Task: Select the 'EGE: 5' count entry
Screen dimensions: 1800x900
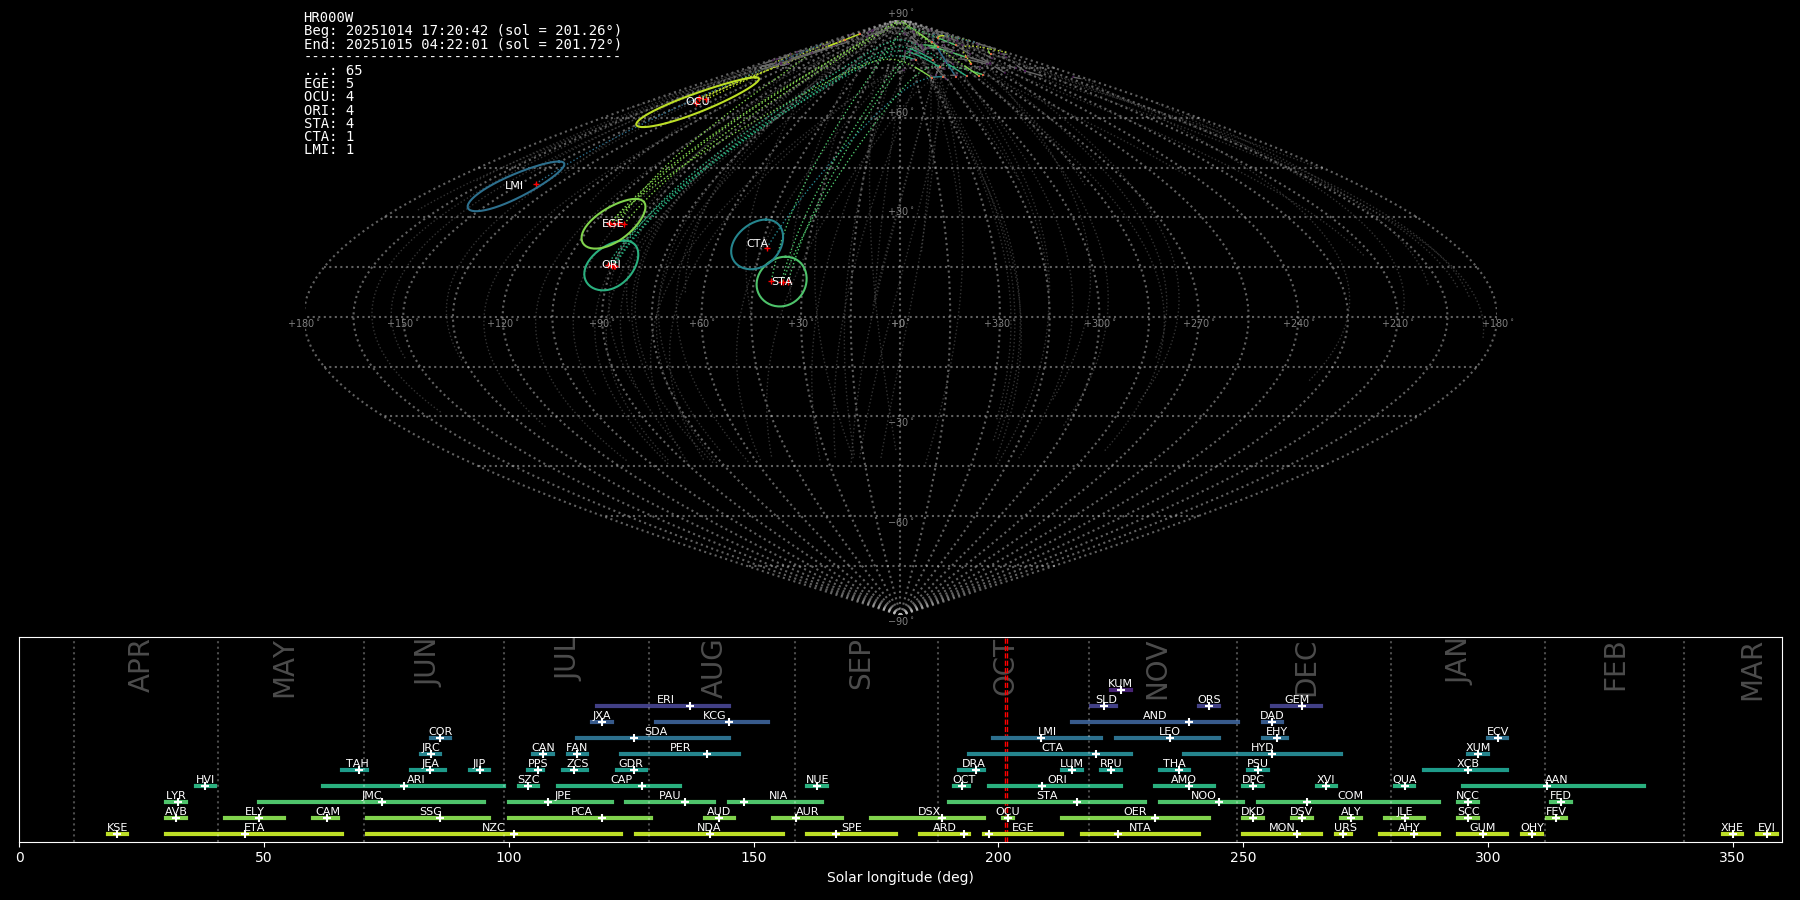Action: pyautogui.click(x=329, y=84)
